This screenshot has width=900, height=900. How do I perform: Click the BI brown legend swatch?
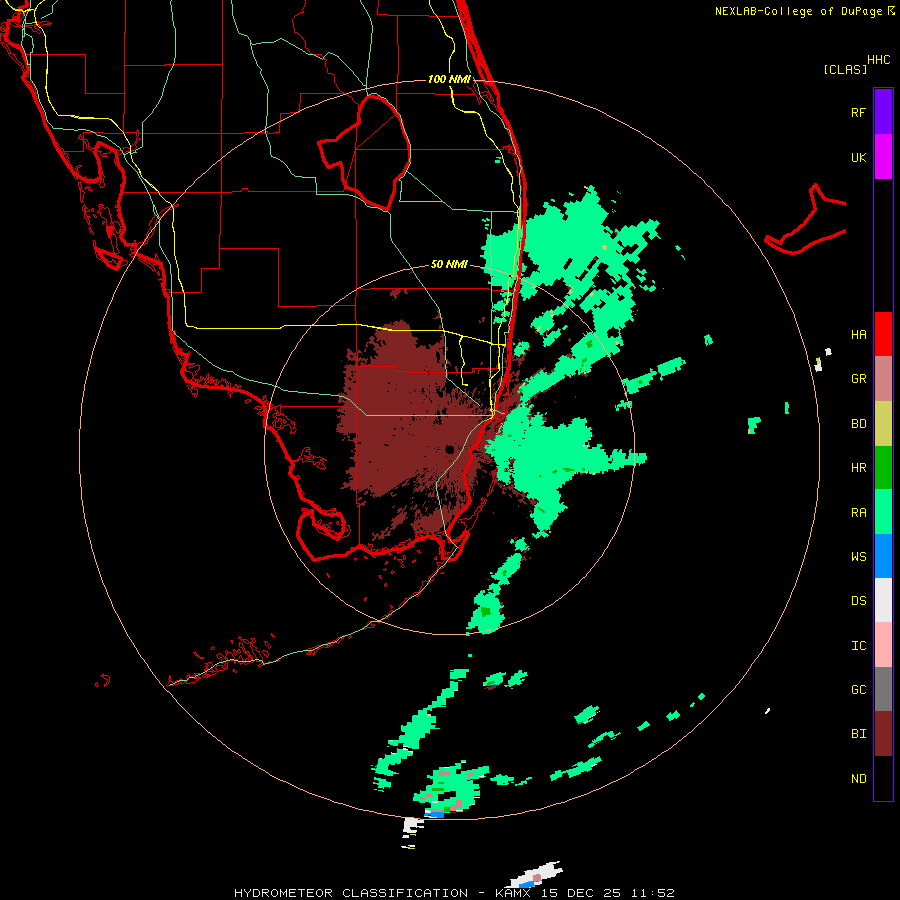pos(883,734)
